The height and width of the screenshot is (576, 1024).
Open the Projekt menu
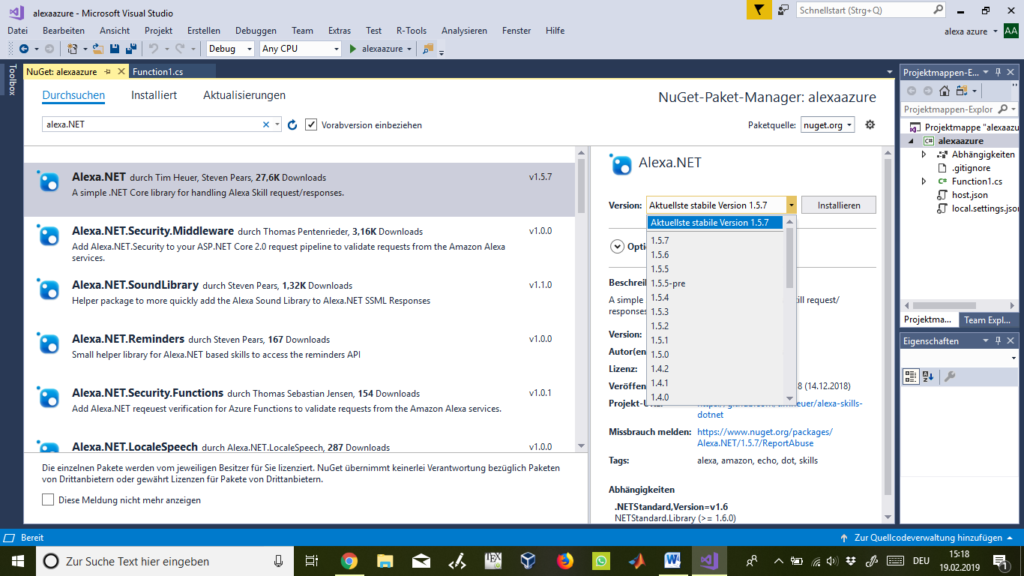(158, 31)
